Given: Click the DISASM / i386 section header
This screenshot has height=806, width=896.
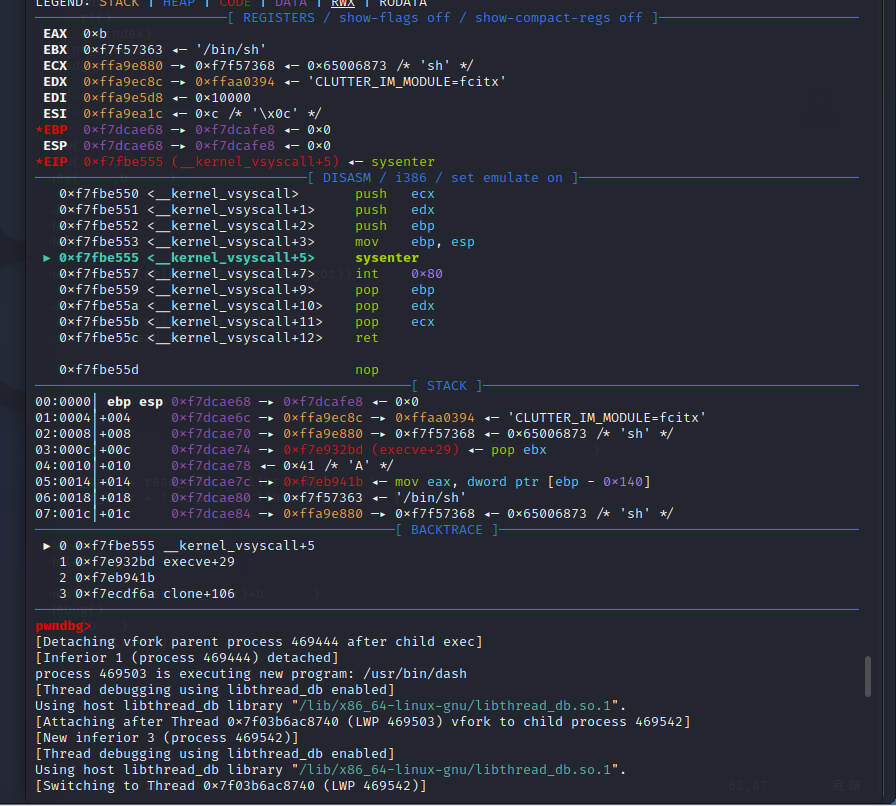Looking at the screenshot, I should 443,178.
